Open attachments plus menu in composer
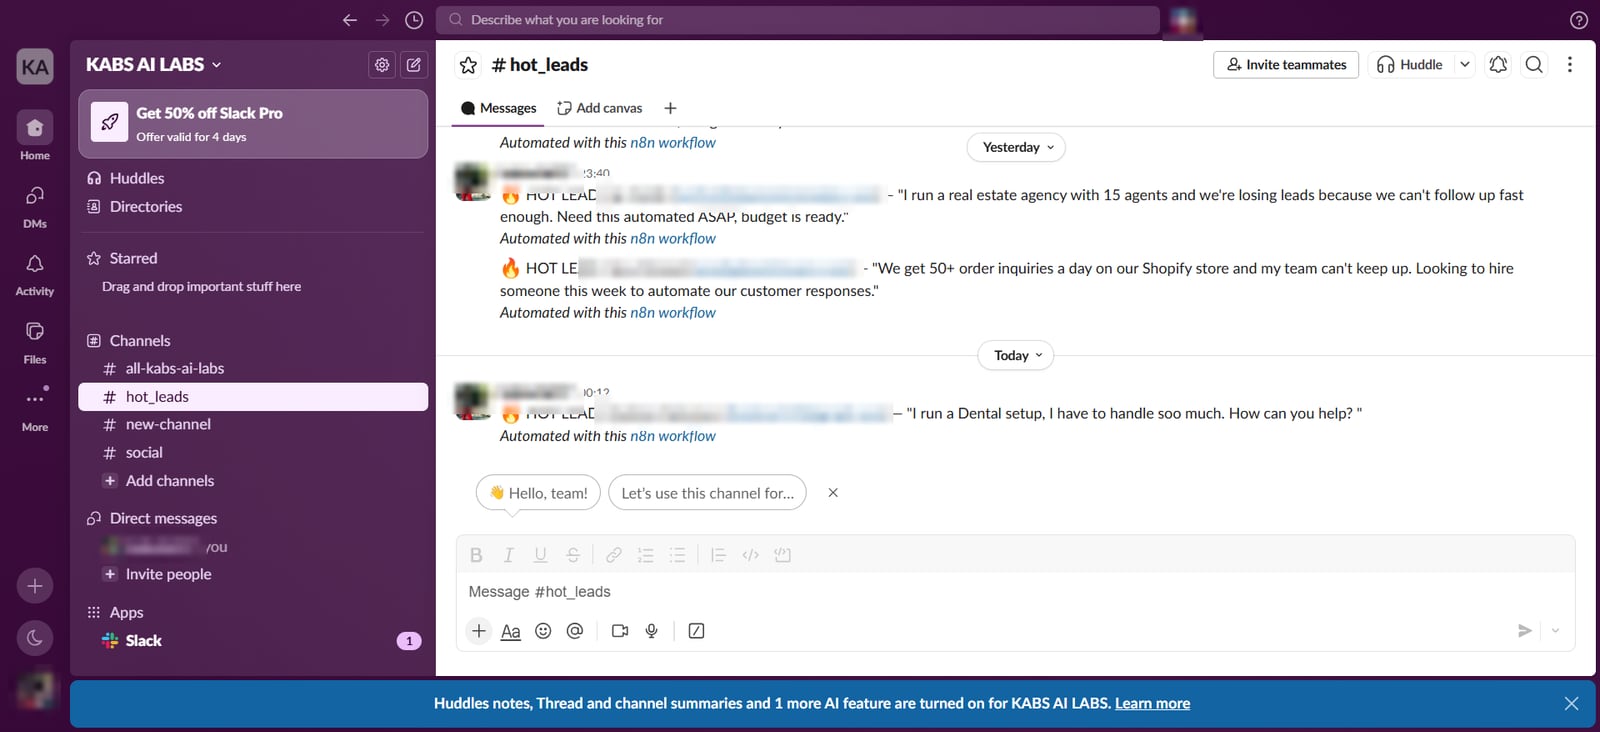 479,631
